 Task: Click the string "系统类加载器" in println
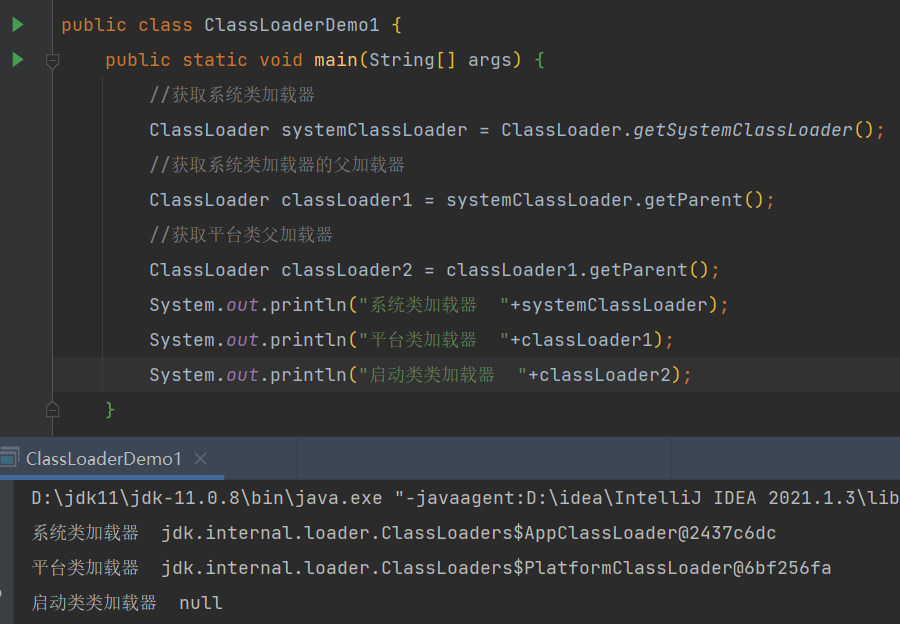[434, 305]
